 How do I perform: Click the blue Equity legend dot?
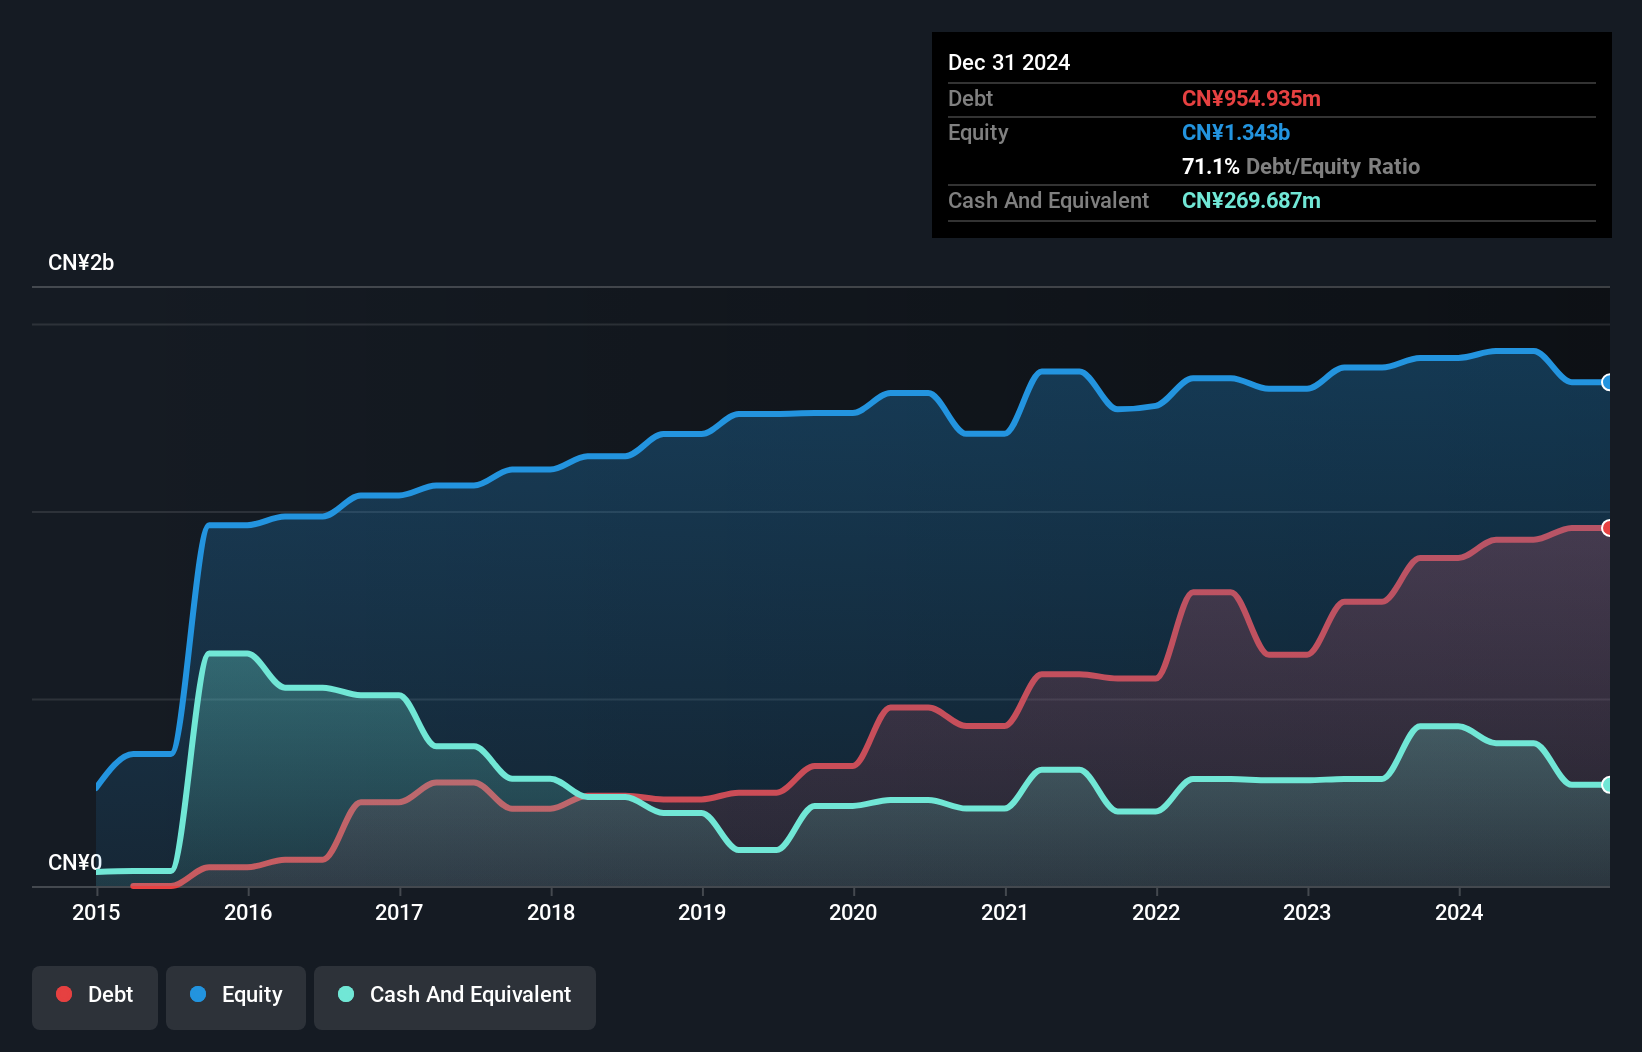198,994
